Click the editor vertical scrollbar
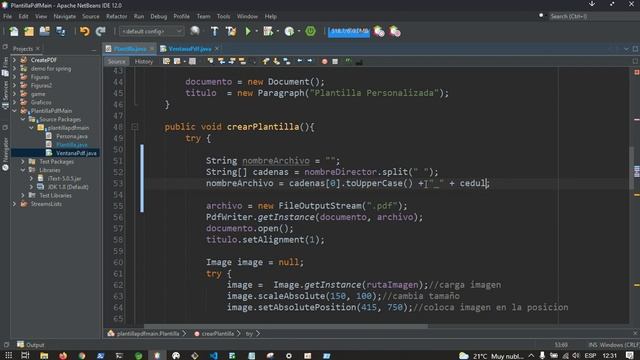This screenshot has height=360, width=640. coord(632,167)
